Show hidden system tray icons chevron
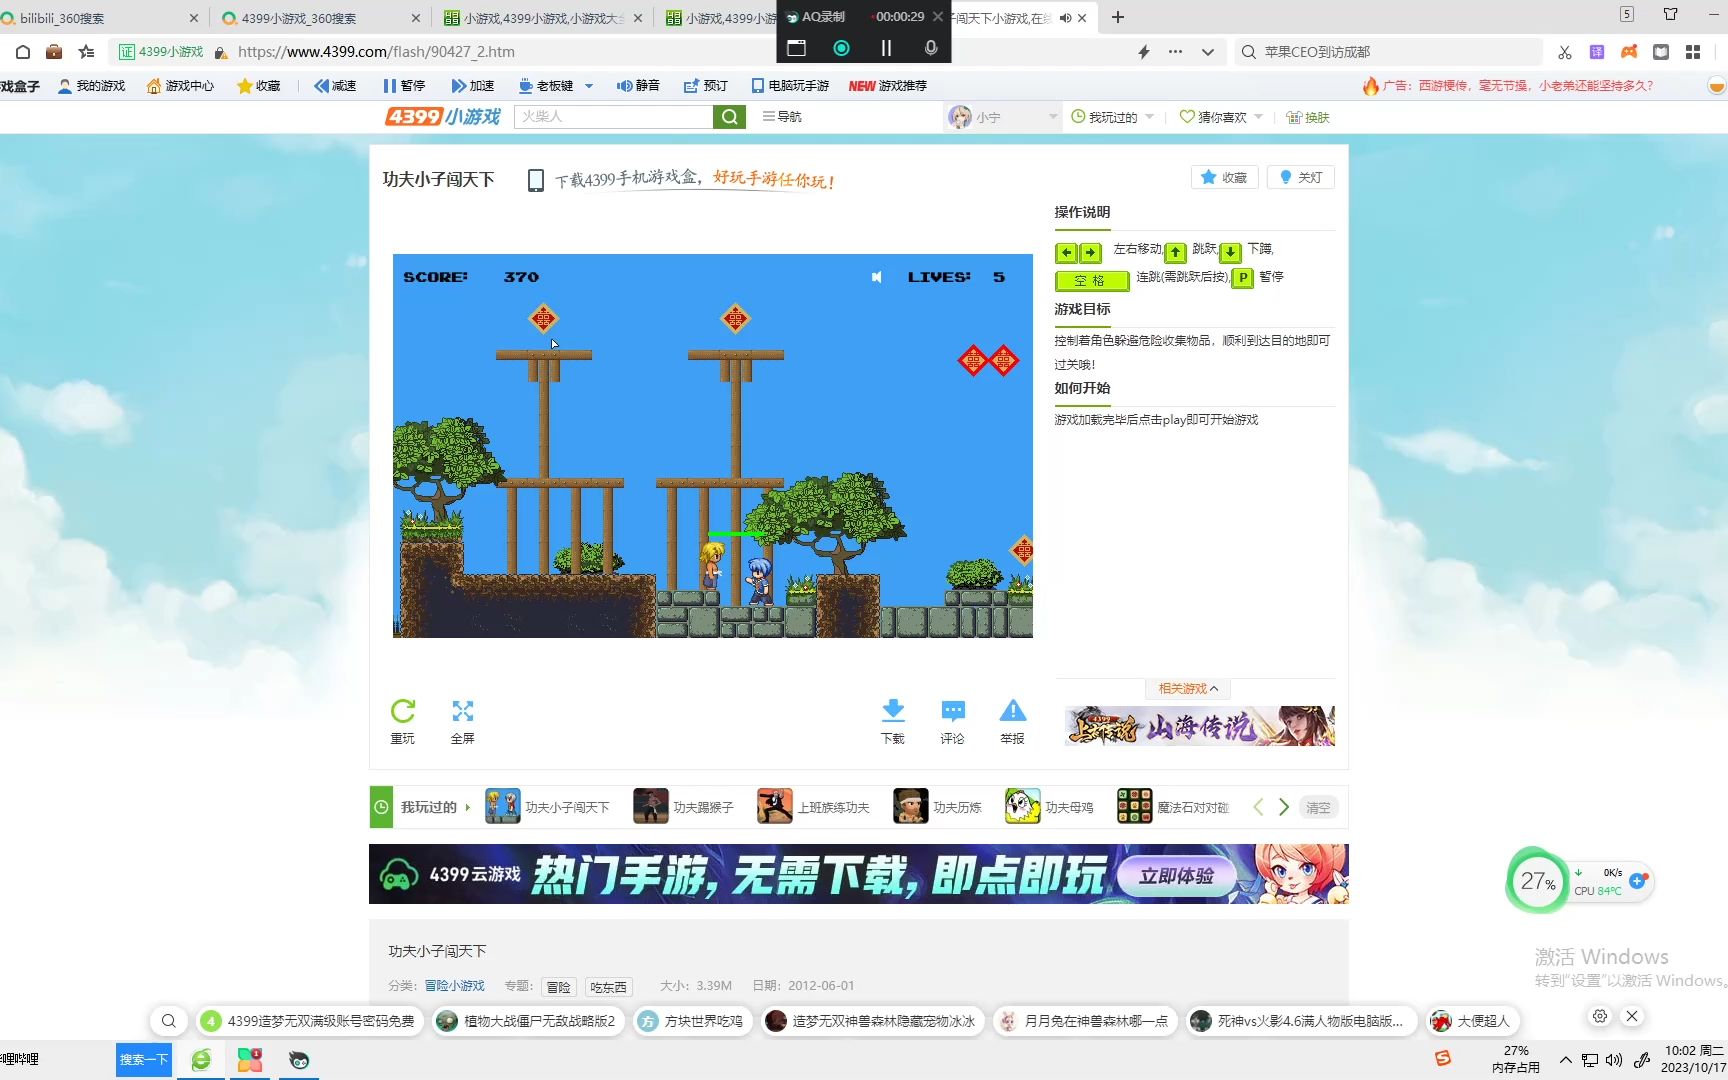Image resolution: width=1728 pixels, height=1080 pixels. click(1565, 1060)
